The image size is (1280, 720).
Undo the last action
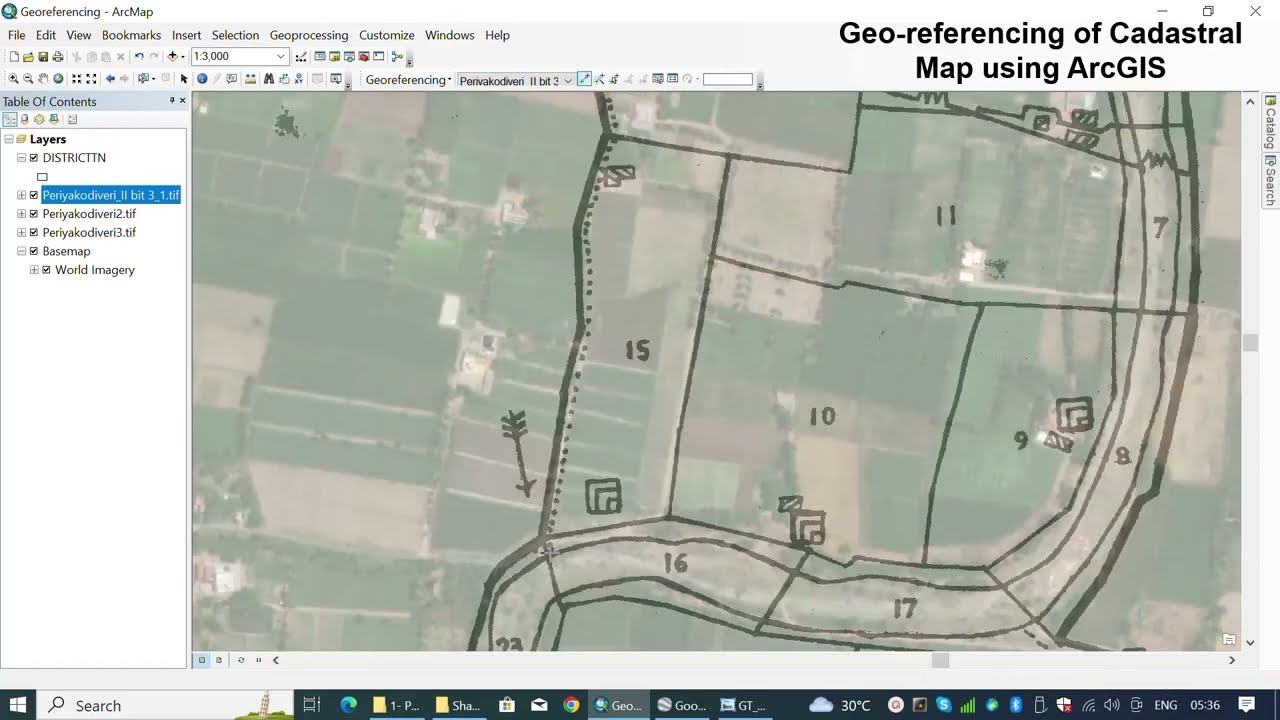pos(139,57)
